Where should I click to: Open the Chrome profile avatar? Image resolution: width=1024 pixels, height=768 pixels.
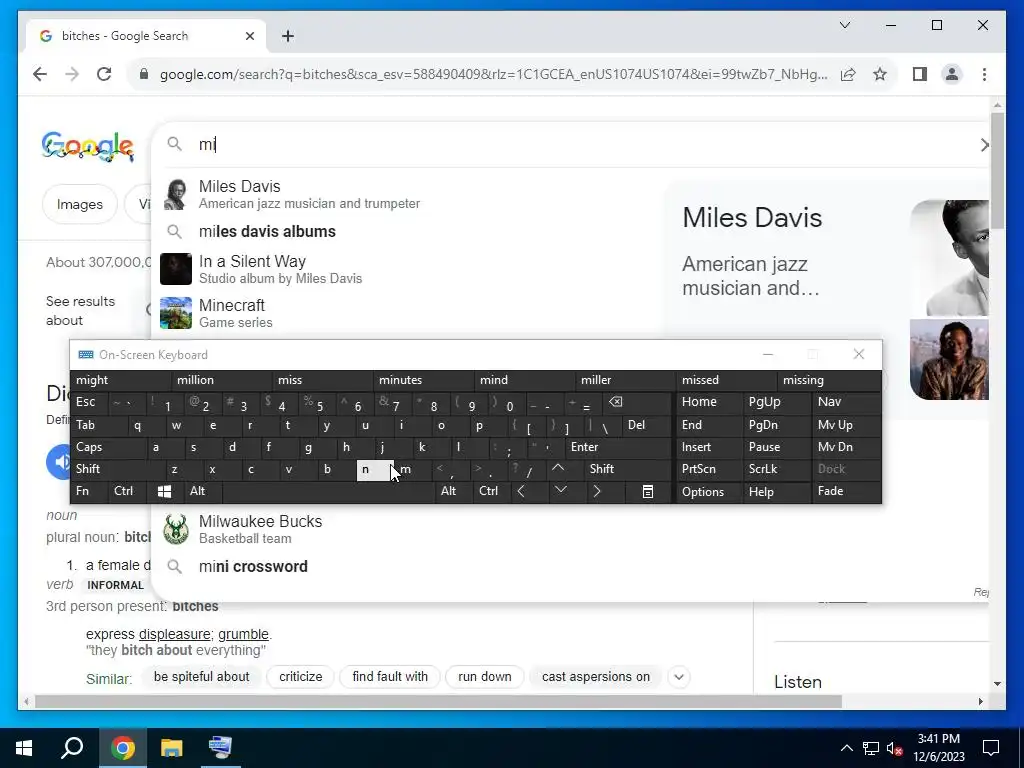pyautogui.click(x=952, y=74)
